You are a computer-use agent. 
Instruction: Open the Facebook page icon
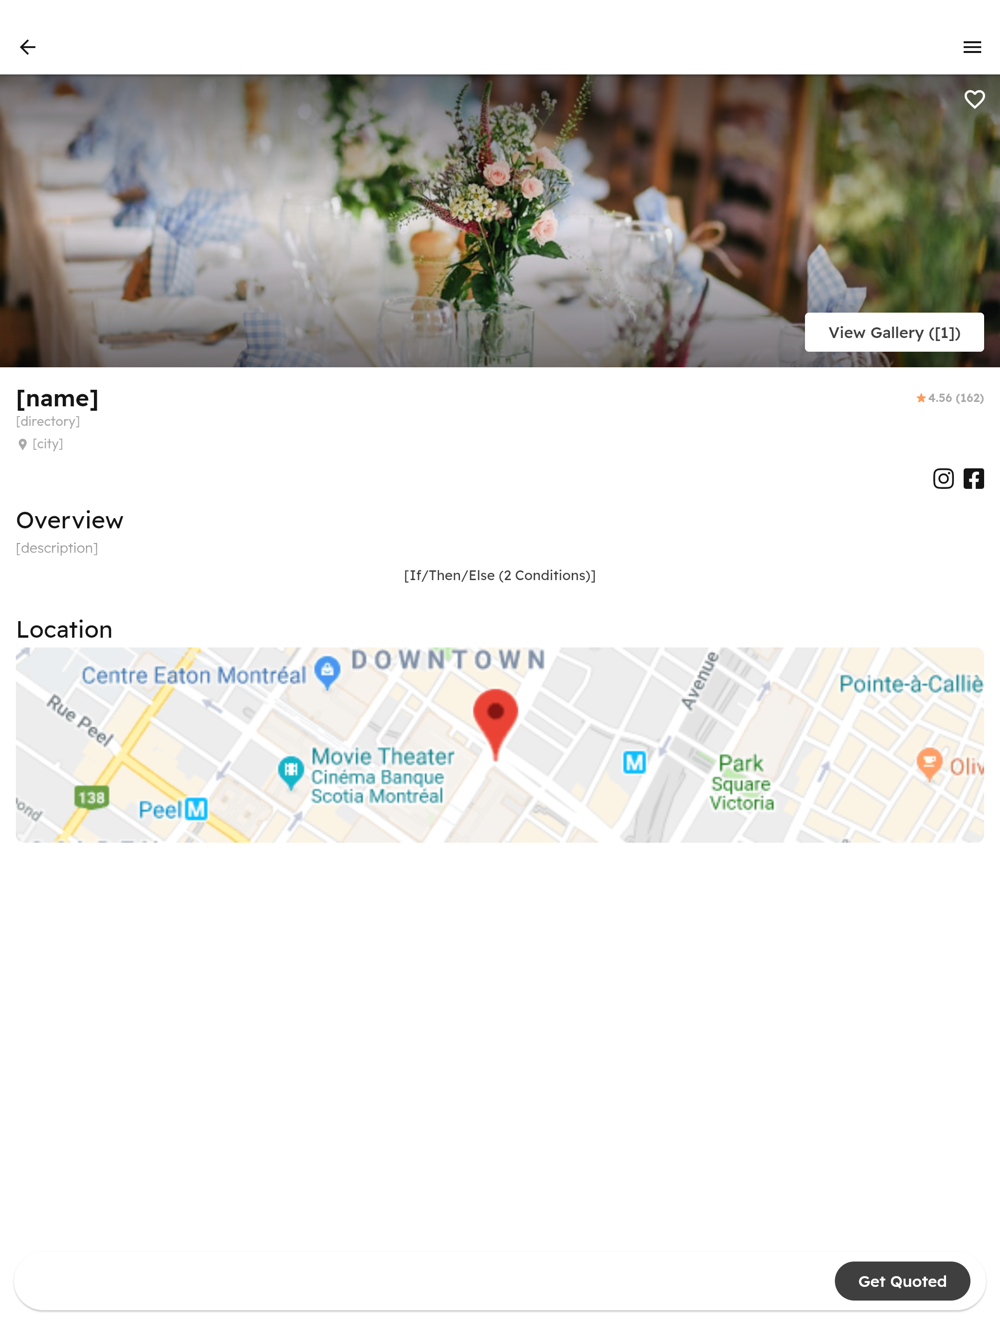pyautogui.click(x=974, y=479)
